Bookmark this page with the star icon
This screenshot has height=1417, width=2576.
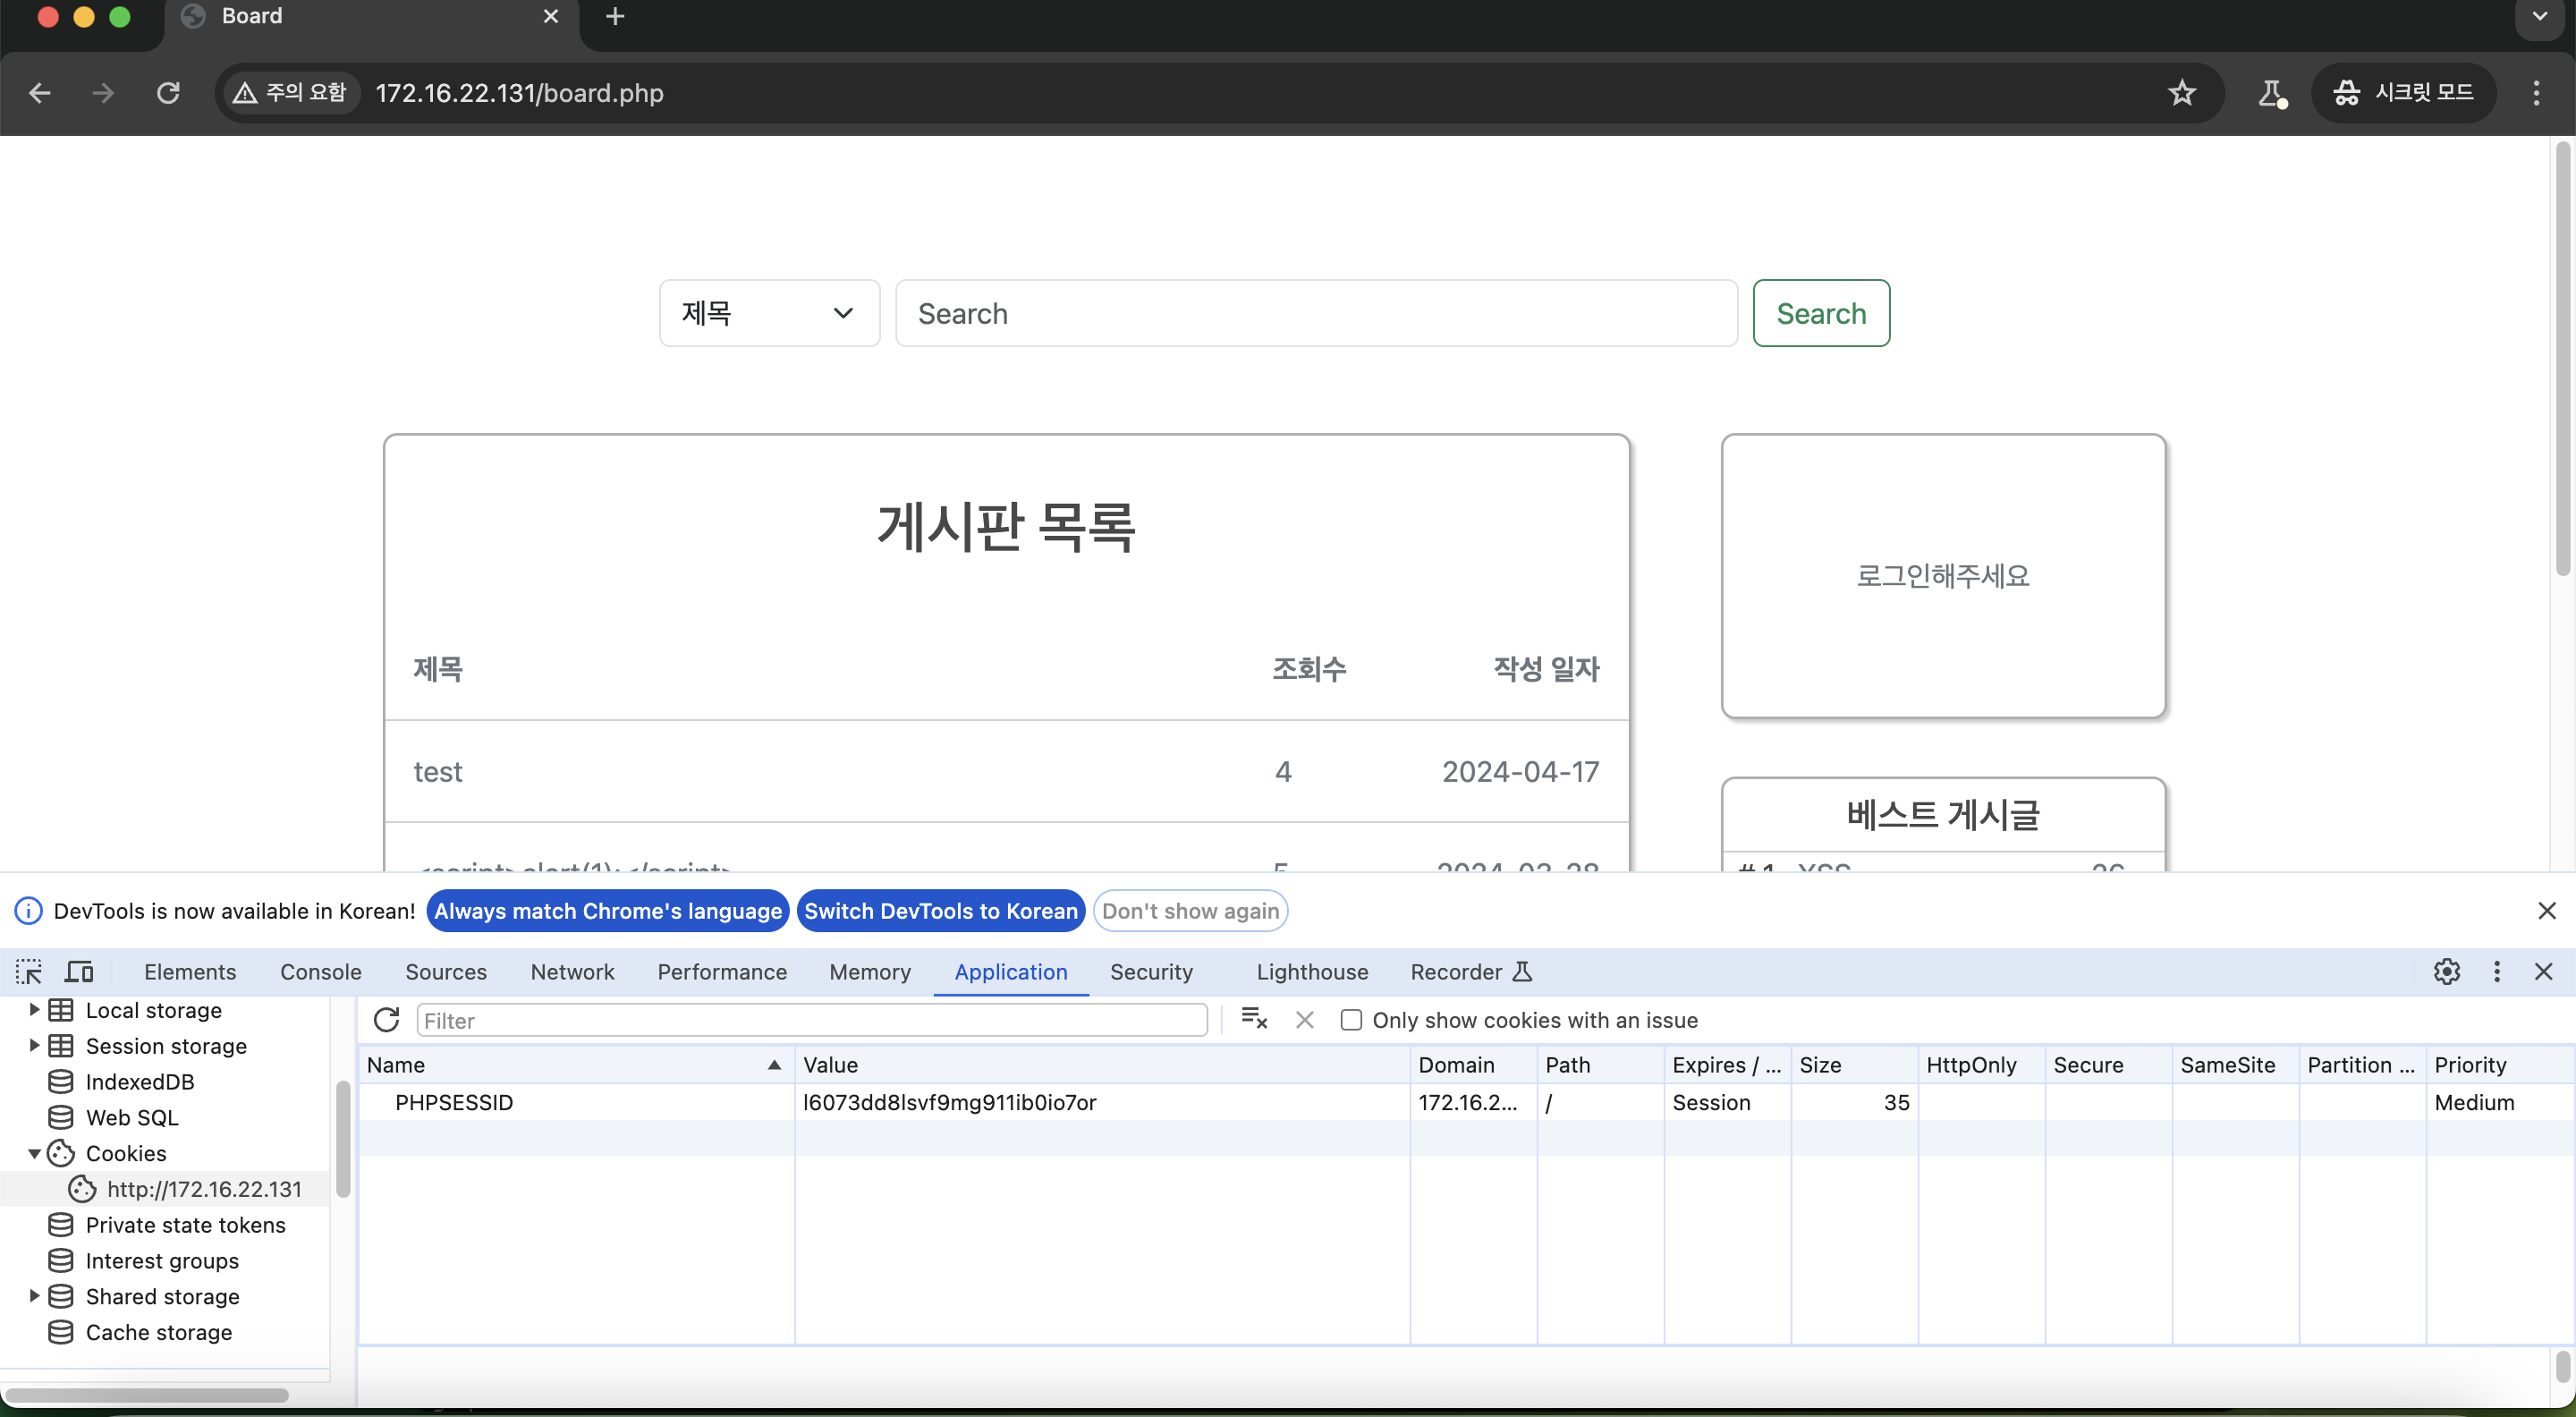tap(2181, 93)
